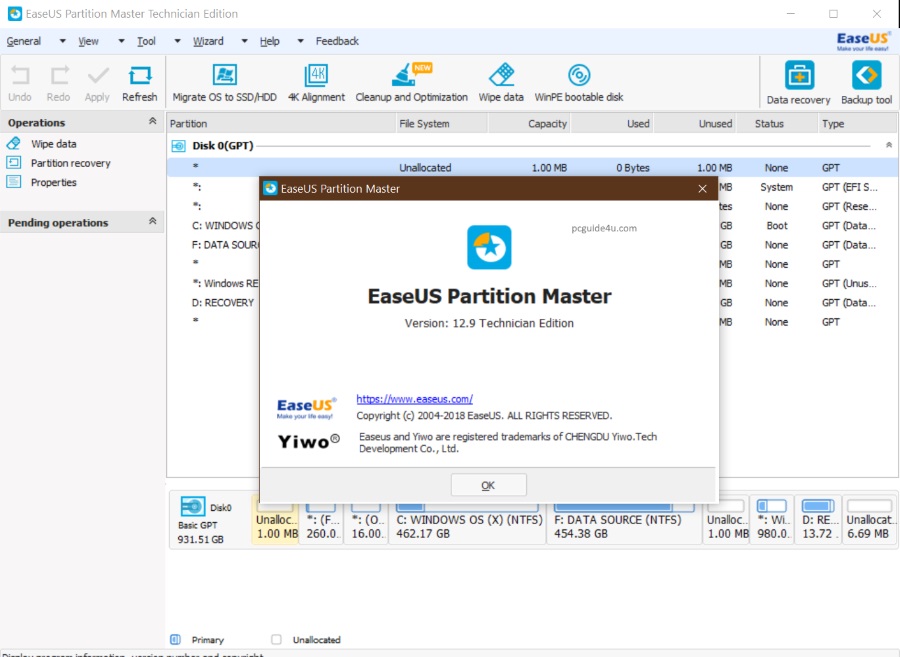Open the Tool menu

coord(146,41)
